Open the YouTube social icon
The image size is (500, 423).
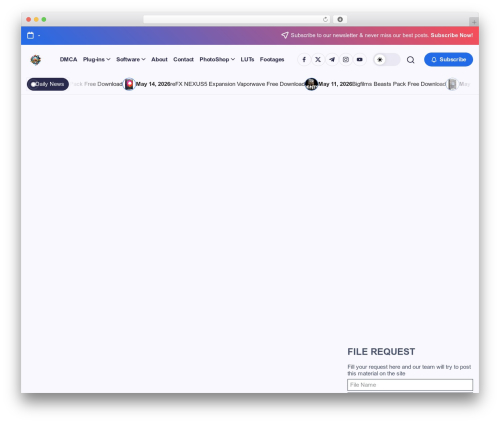click(x=360, y=60)
